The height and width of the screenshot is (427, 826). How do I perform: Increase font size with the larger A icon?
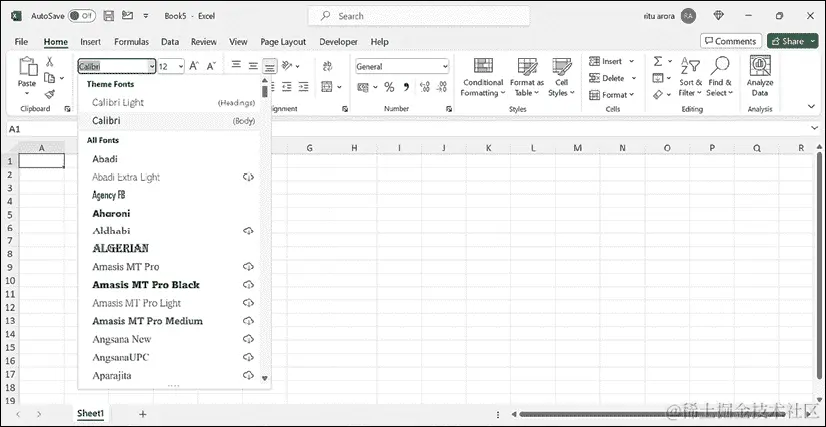(x=194, y=66)
